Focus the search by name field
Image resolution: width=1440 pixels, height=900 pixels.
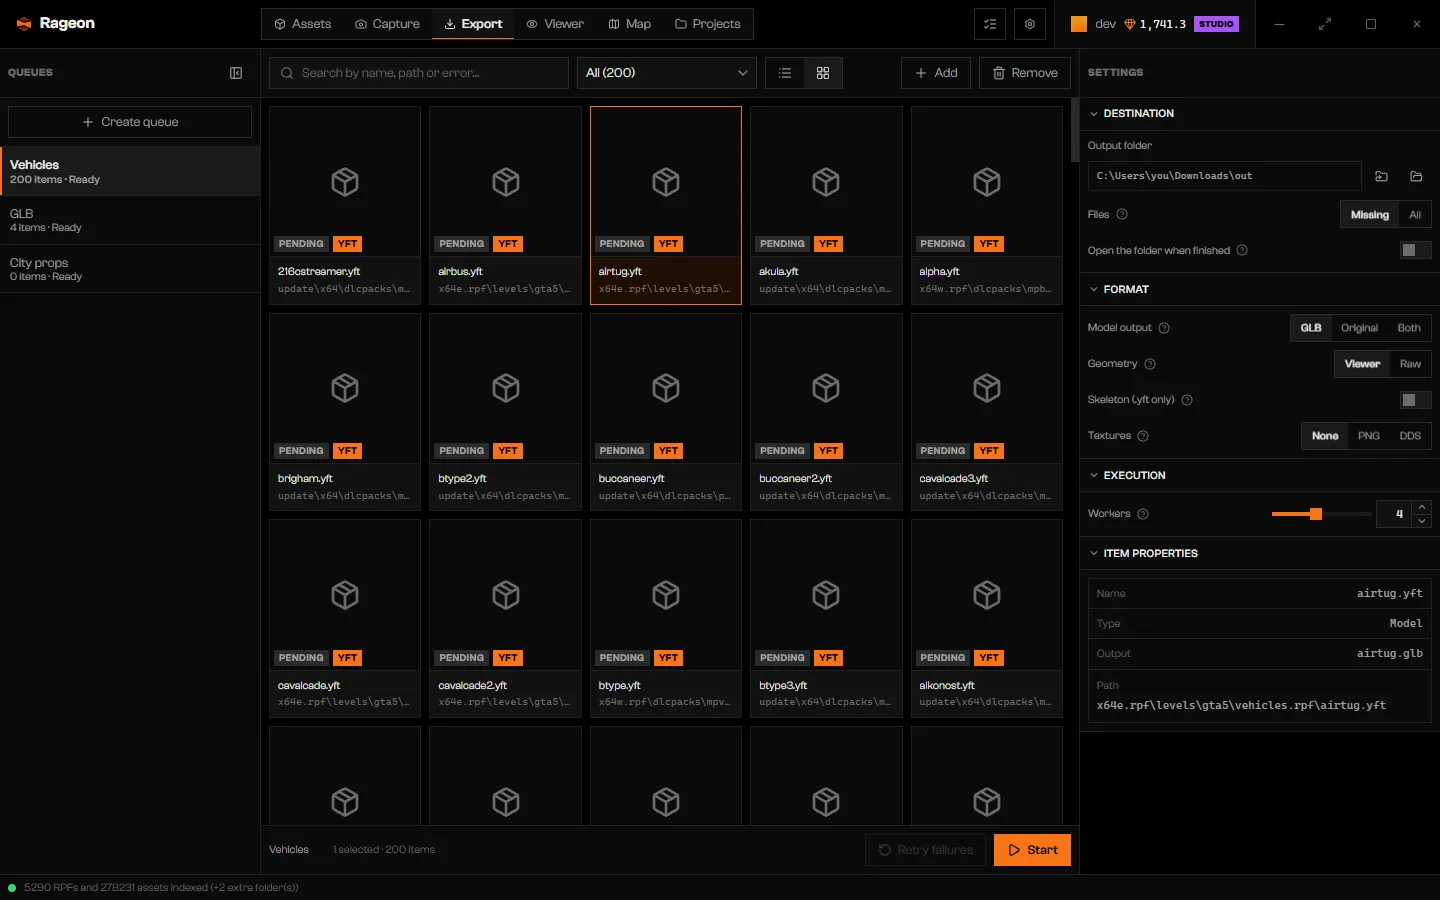[419, 73]
